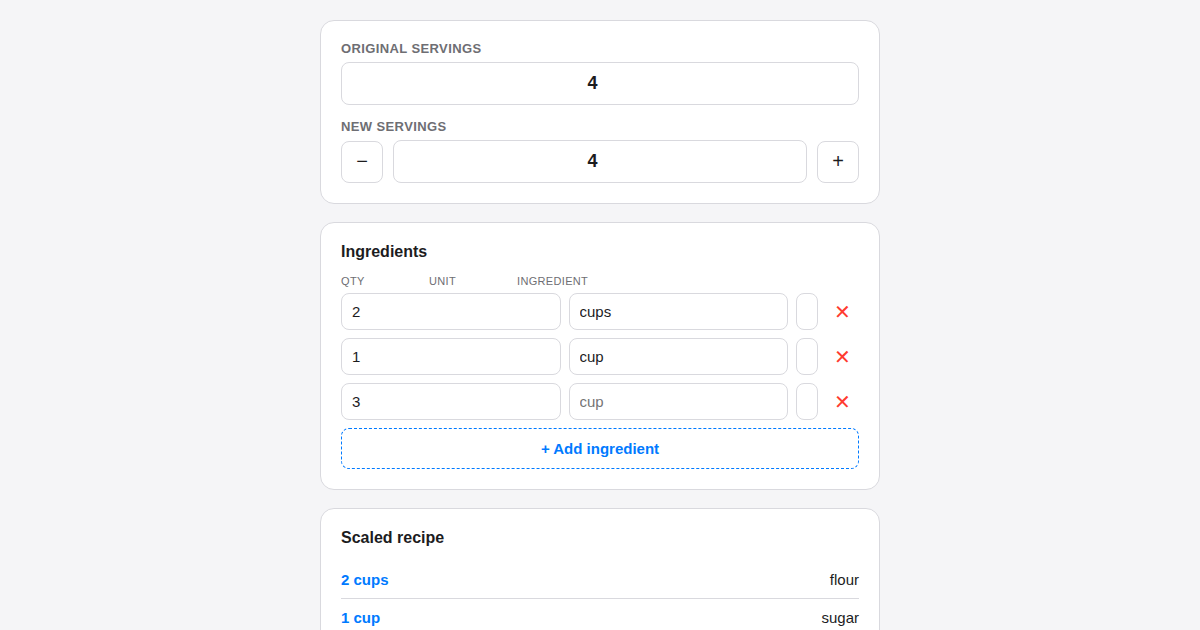Click the Scaled recipe heading
This screenshot has height=630, width=1200.
(393, 537)
